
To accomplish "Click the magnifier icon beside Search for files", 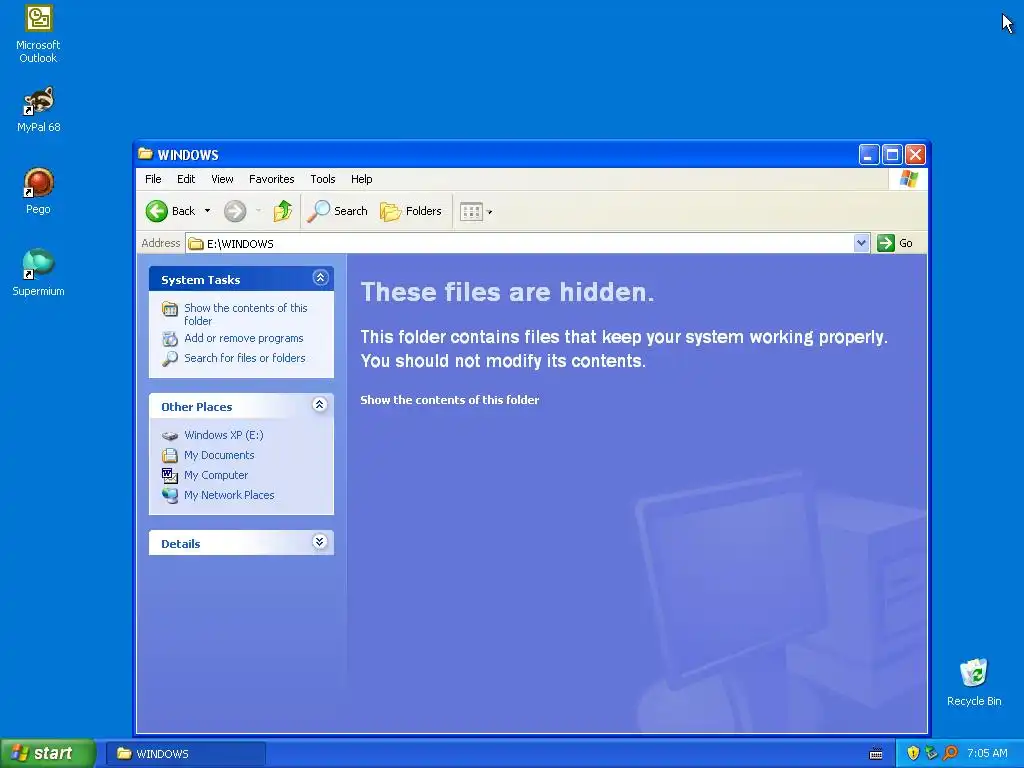I will [170, 359].
